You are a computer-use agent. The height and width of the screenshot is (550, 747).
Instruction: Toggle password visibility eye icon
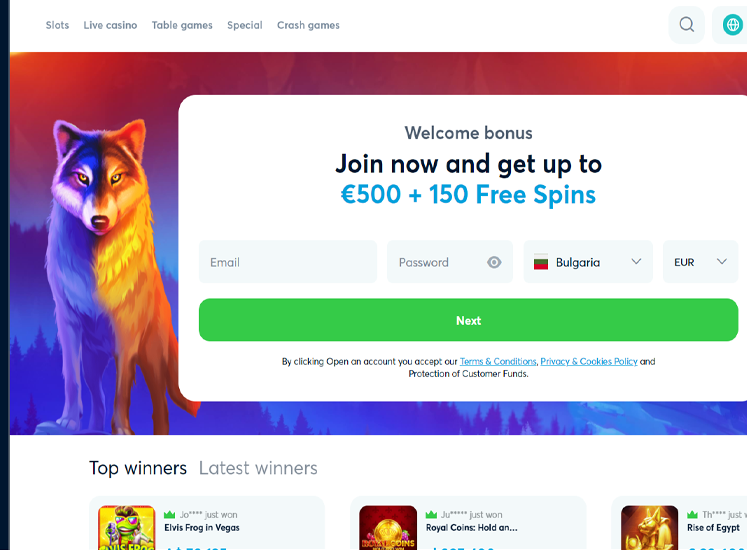coord(494,262)
